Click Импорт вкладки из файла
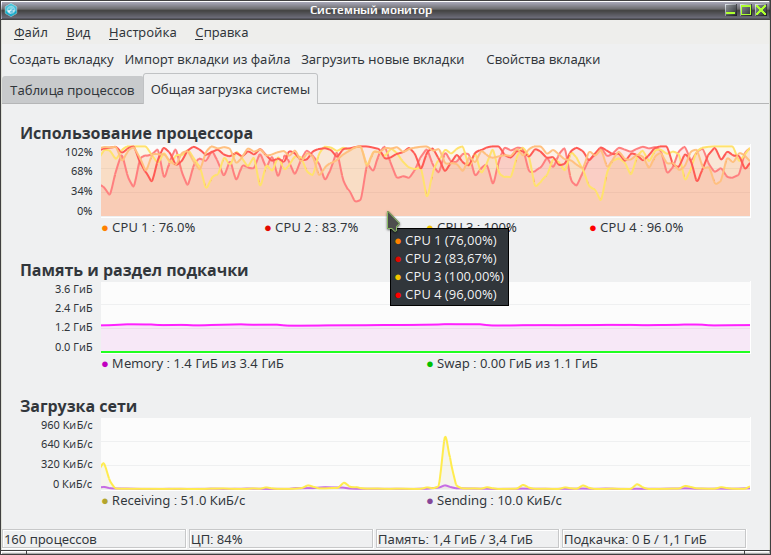The image size is (771, 555). pos(207,59)
